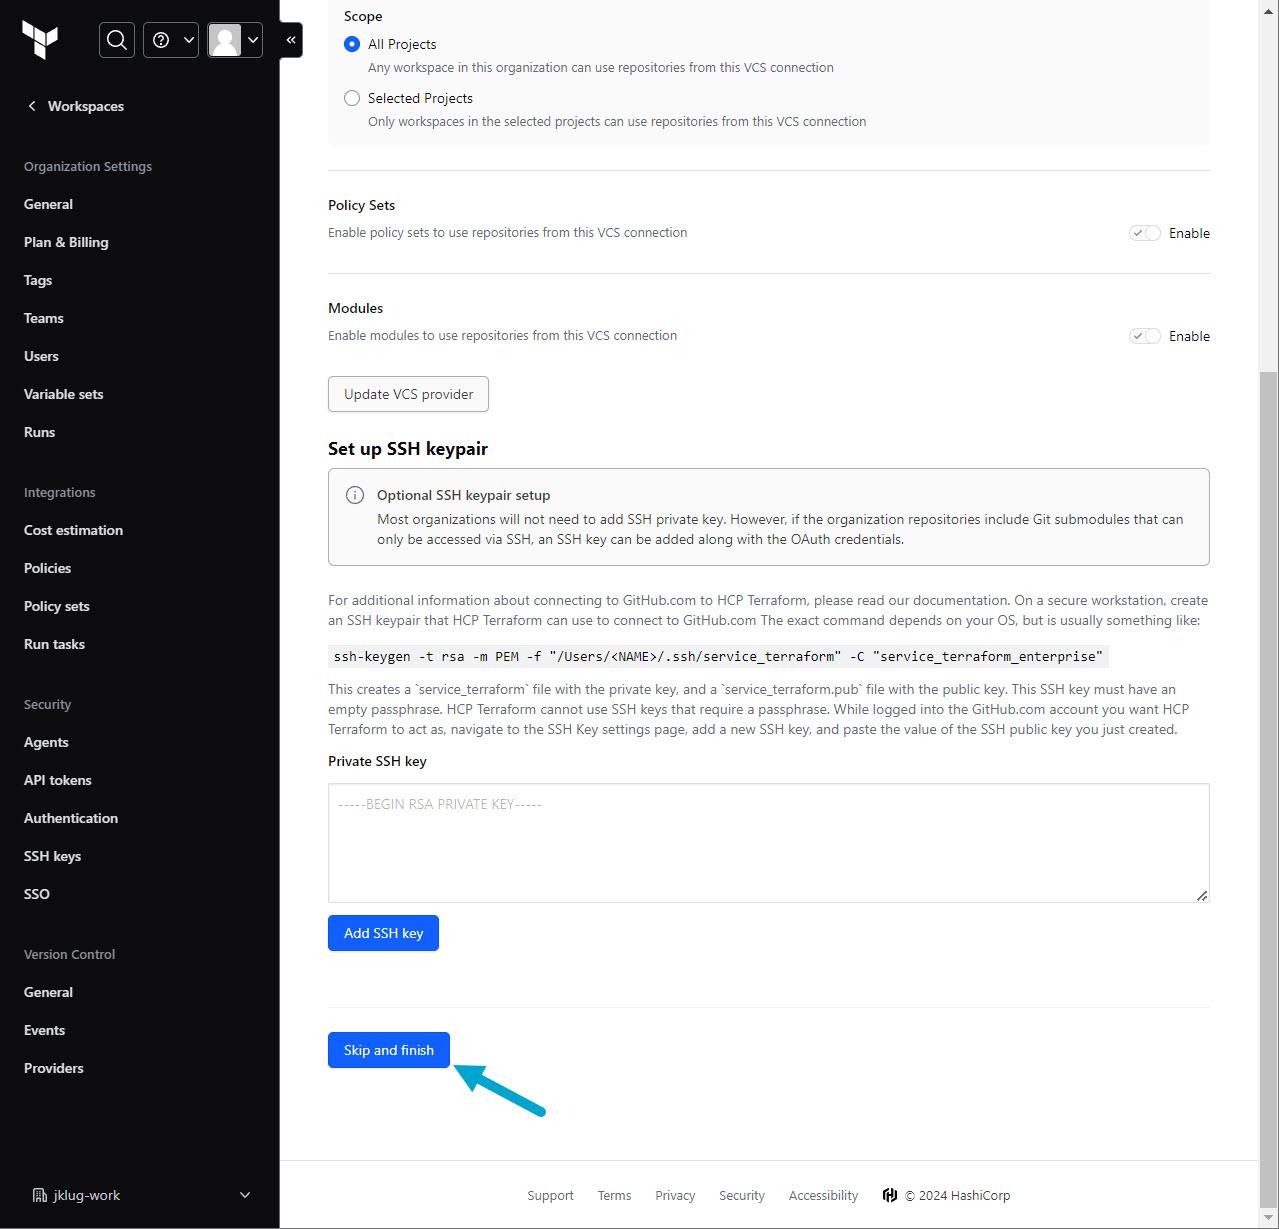Open the help menu dropdown
Image resolution: width=1279 pixels, height=1229 pixels.
pyautogui.click(x=171, y=40)
